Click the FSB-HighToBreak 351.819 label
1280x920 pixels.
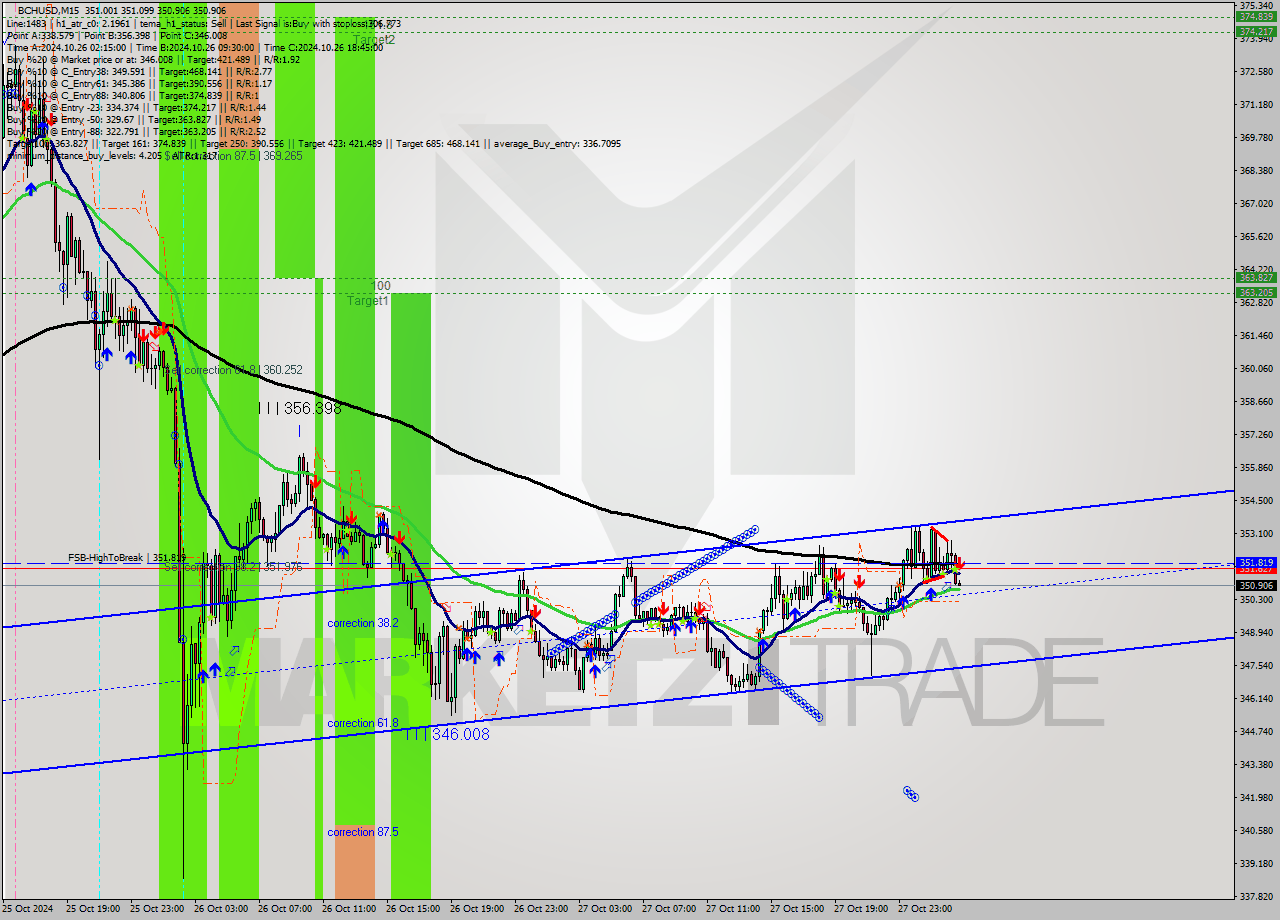pyautogui.click(x=127, y=558)
